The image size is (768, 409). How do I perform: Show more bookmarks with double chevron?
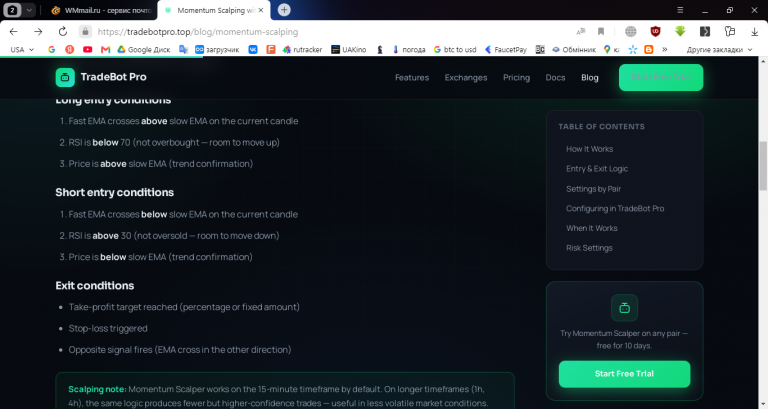(665, 49)
